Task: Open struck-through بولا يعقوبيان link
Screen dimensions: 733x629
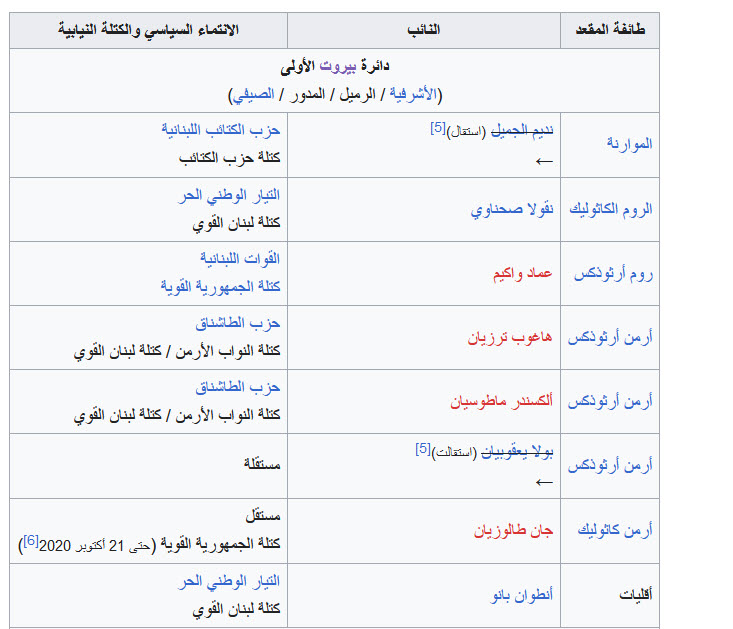Action: click(x=517, y=452)
